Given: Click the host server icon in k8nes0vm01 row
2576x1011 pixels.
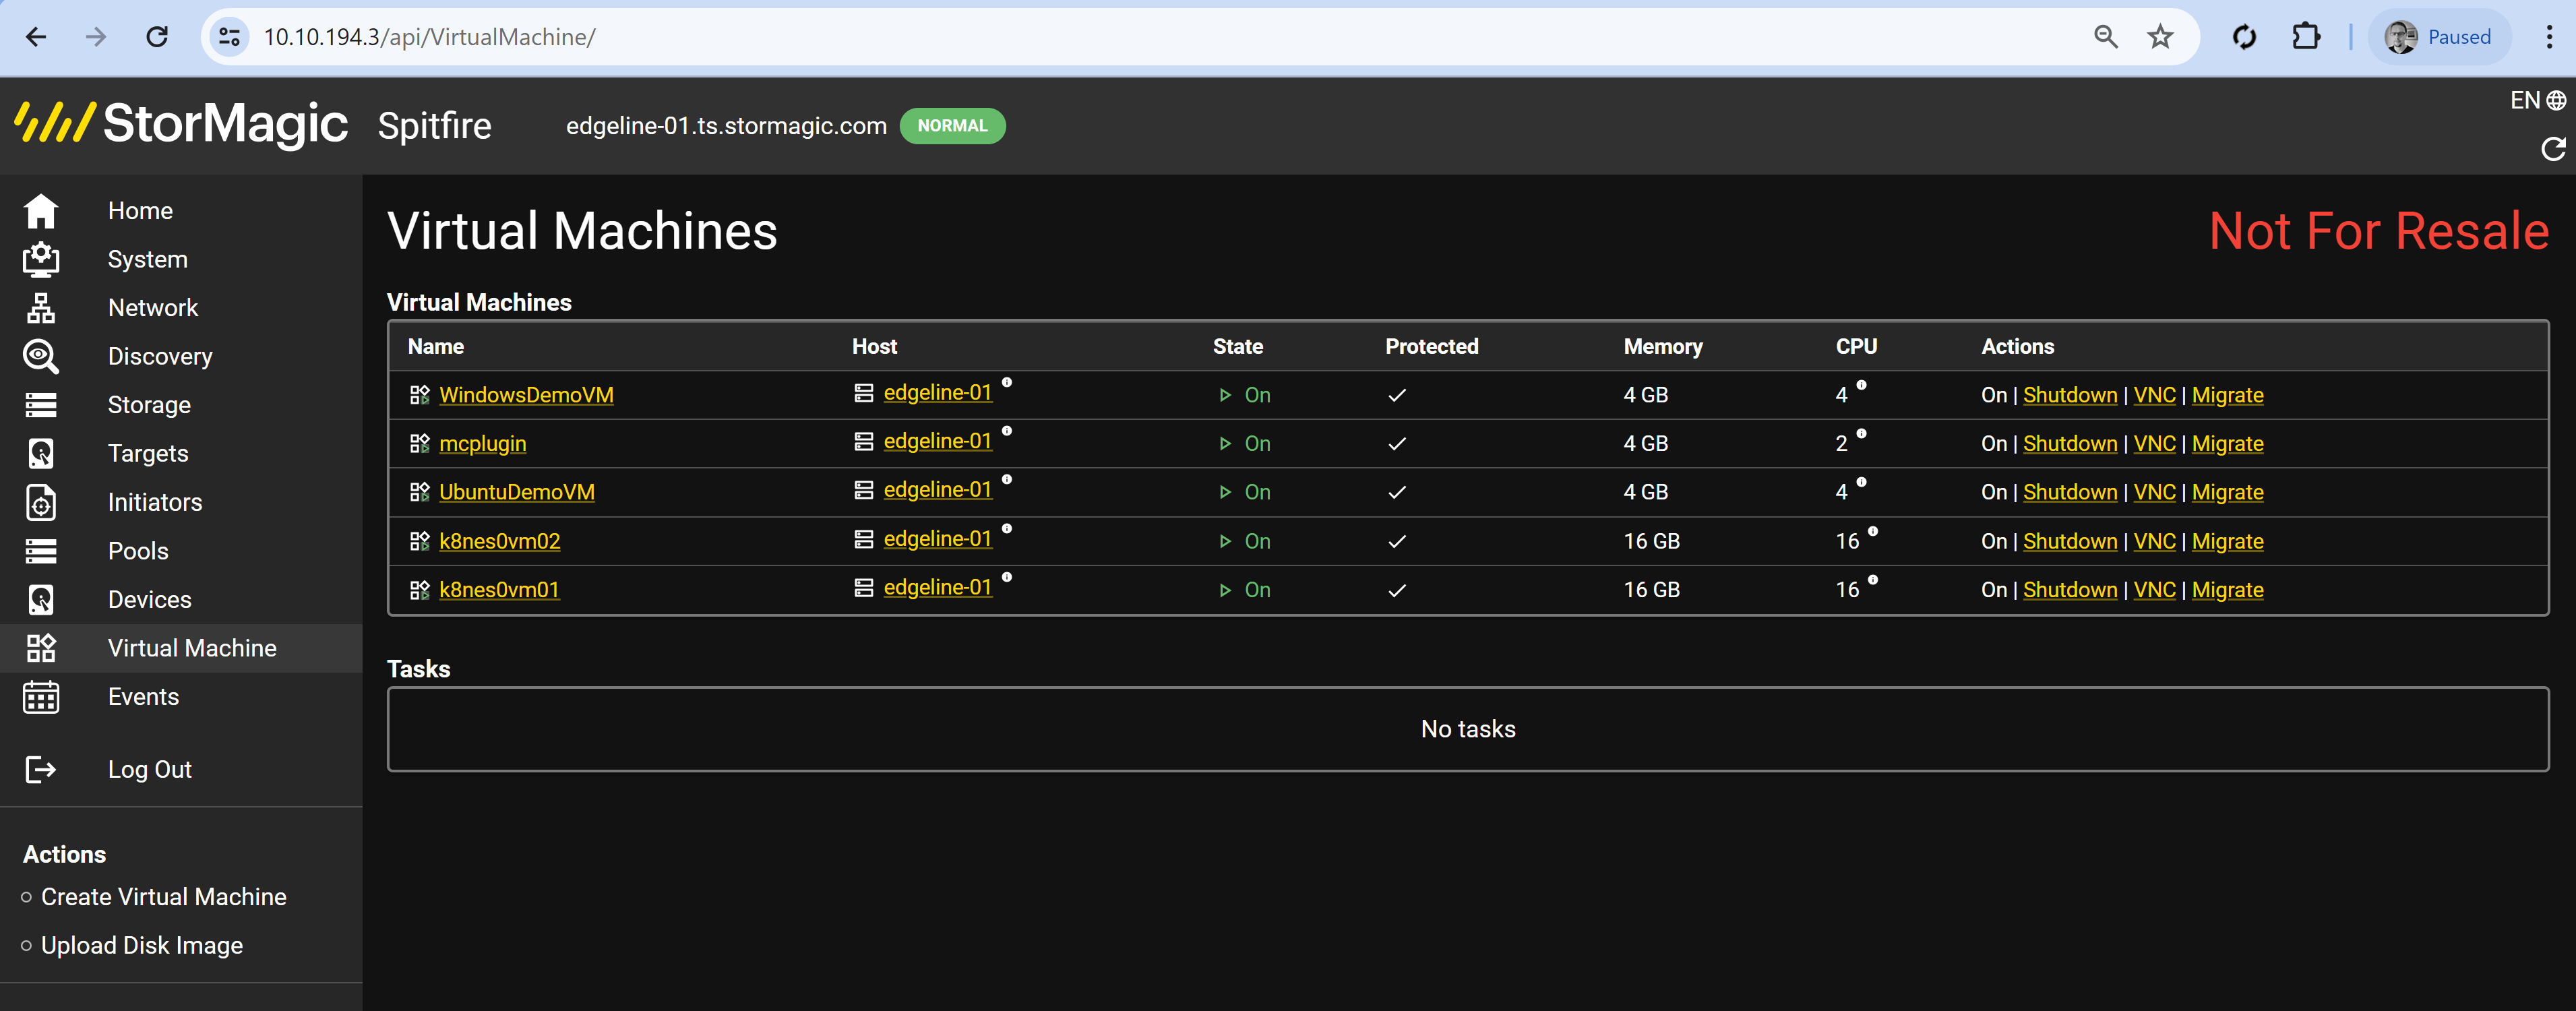Looking at the screenshot, I should click(x=864, y=588).
